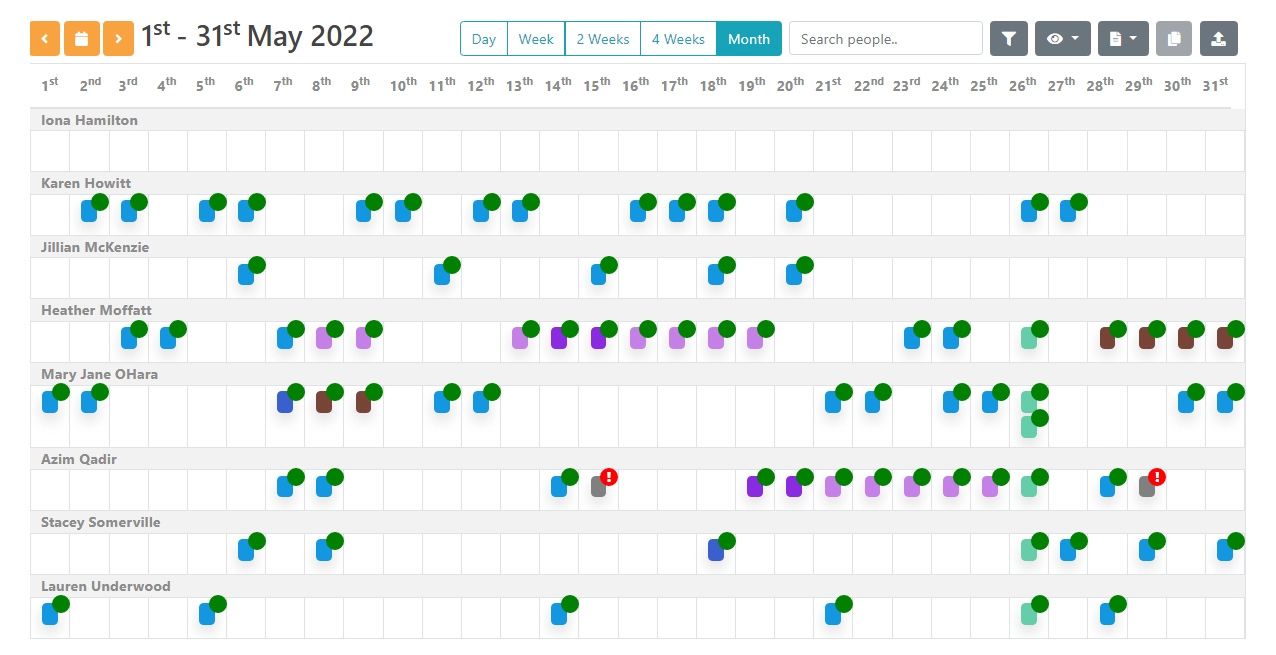Open Stacey Somerville's dark blue shift on 18th
The width and height of the screenshot is (1276, 655).
pos(715,550)
